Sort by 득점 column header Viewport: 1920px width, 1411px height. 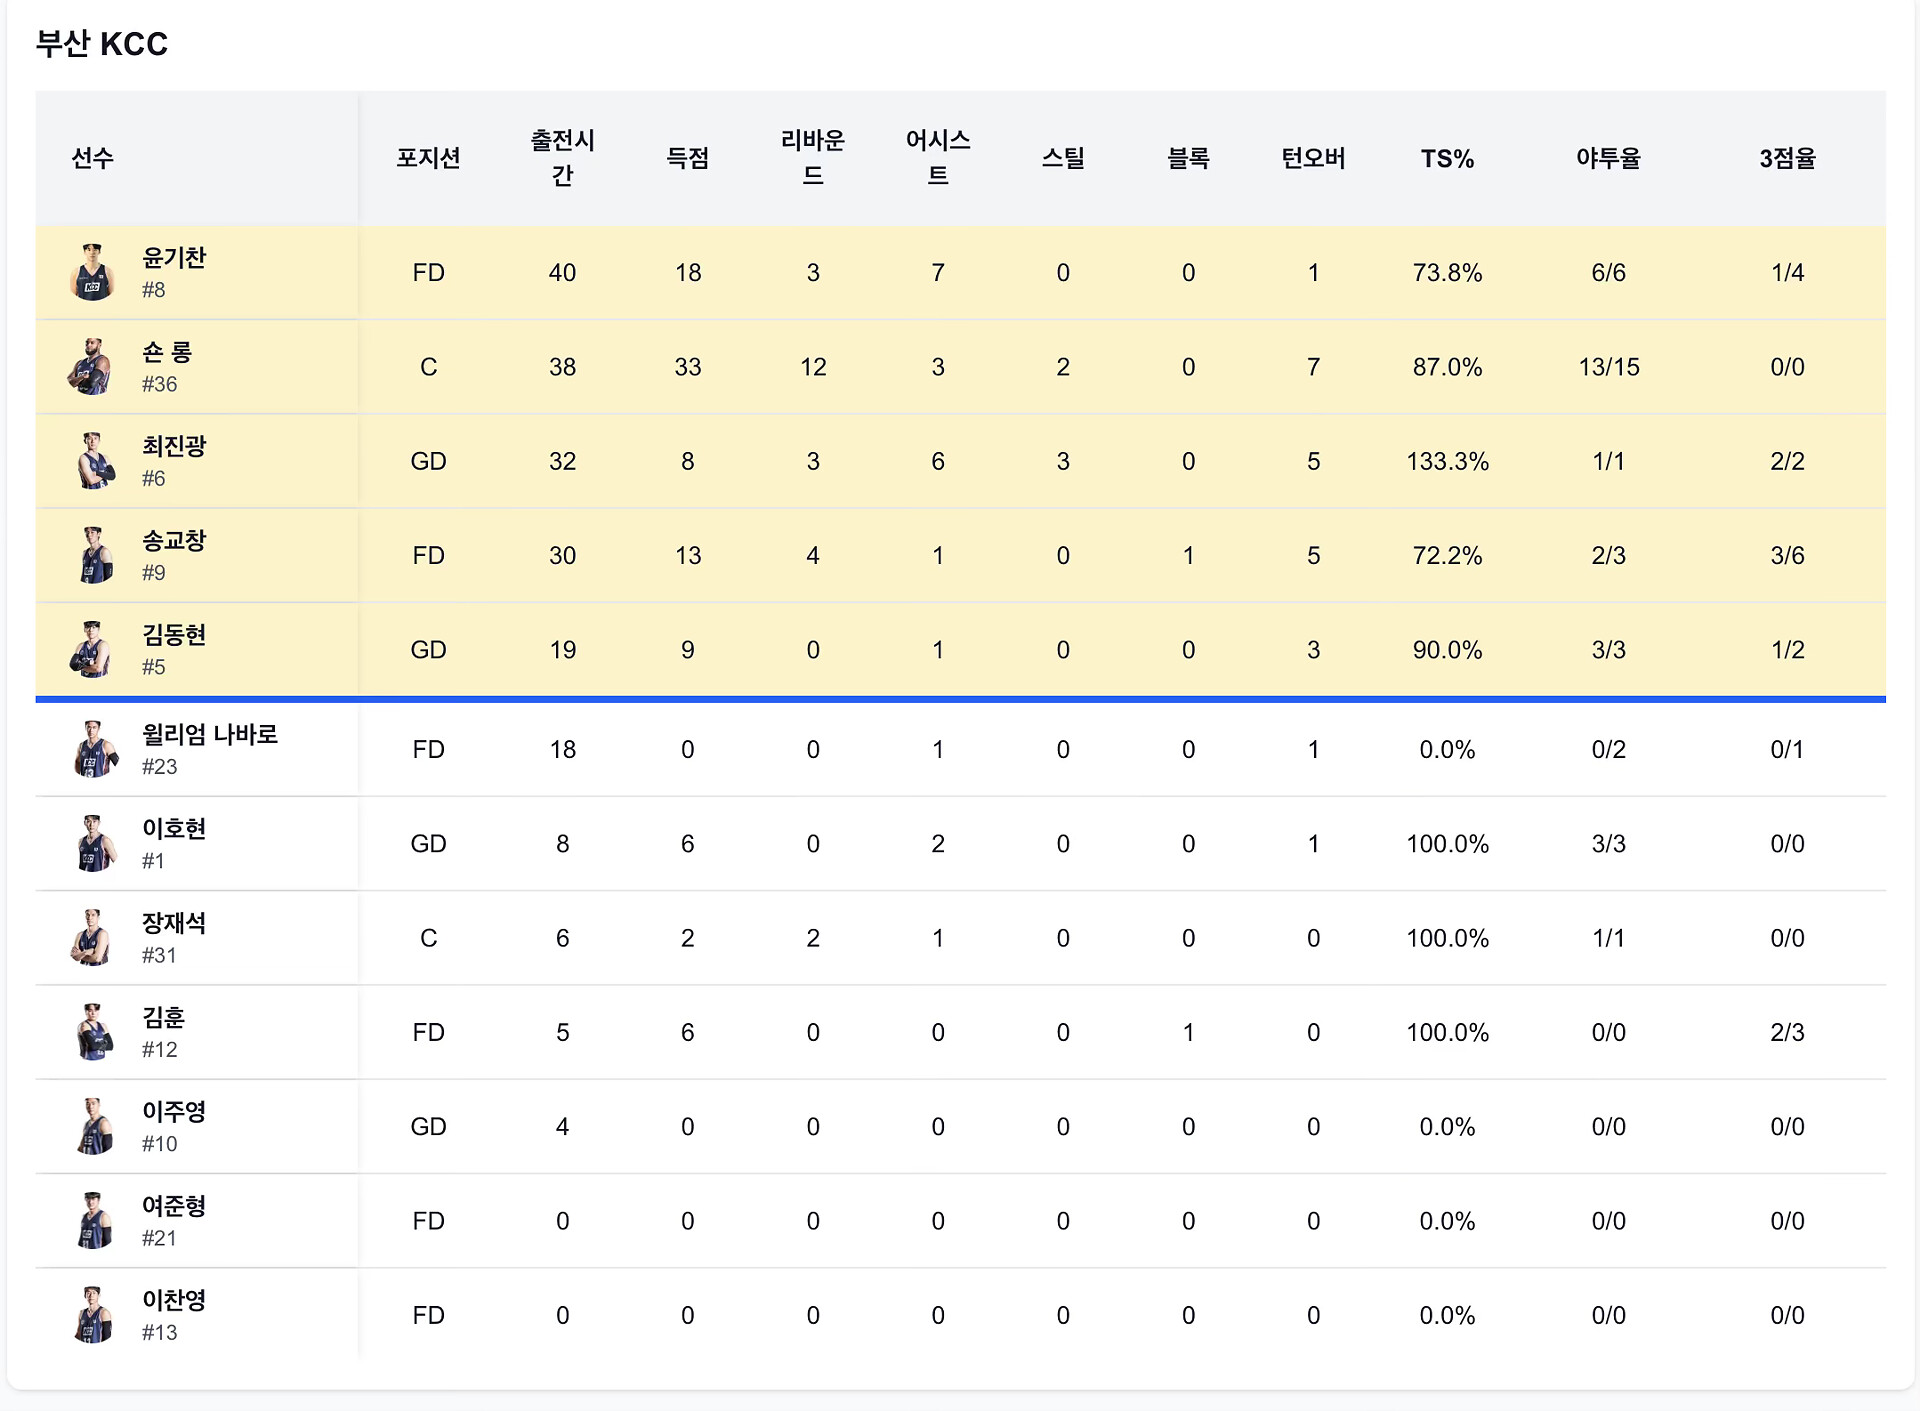pyautogui.click(x=687, y=158)
